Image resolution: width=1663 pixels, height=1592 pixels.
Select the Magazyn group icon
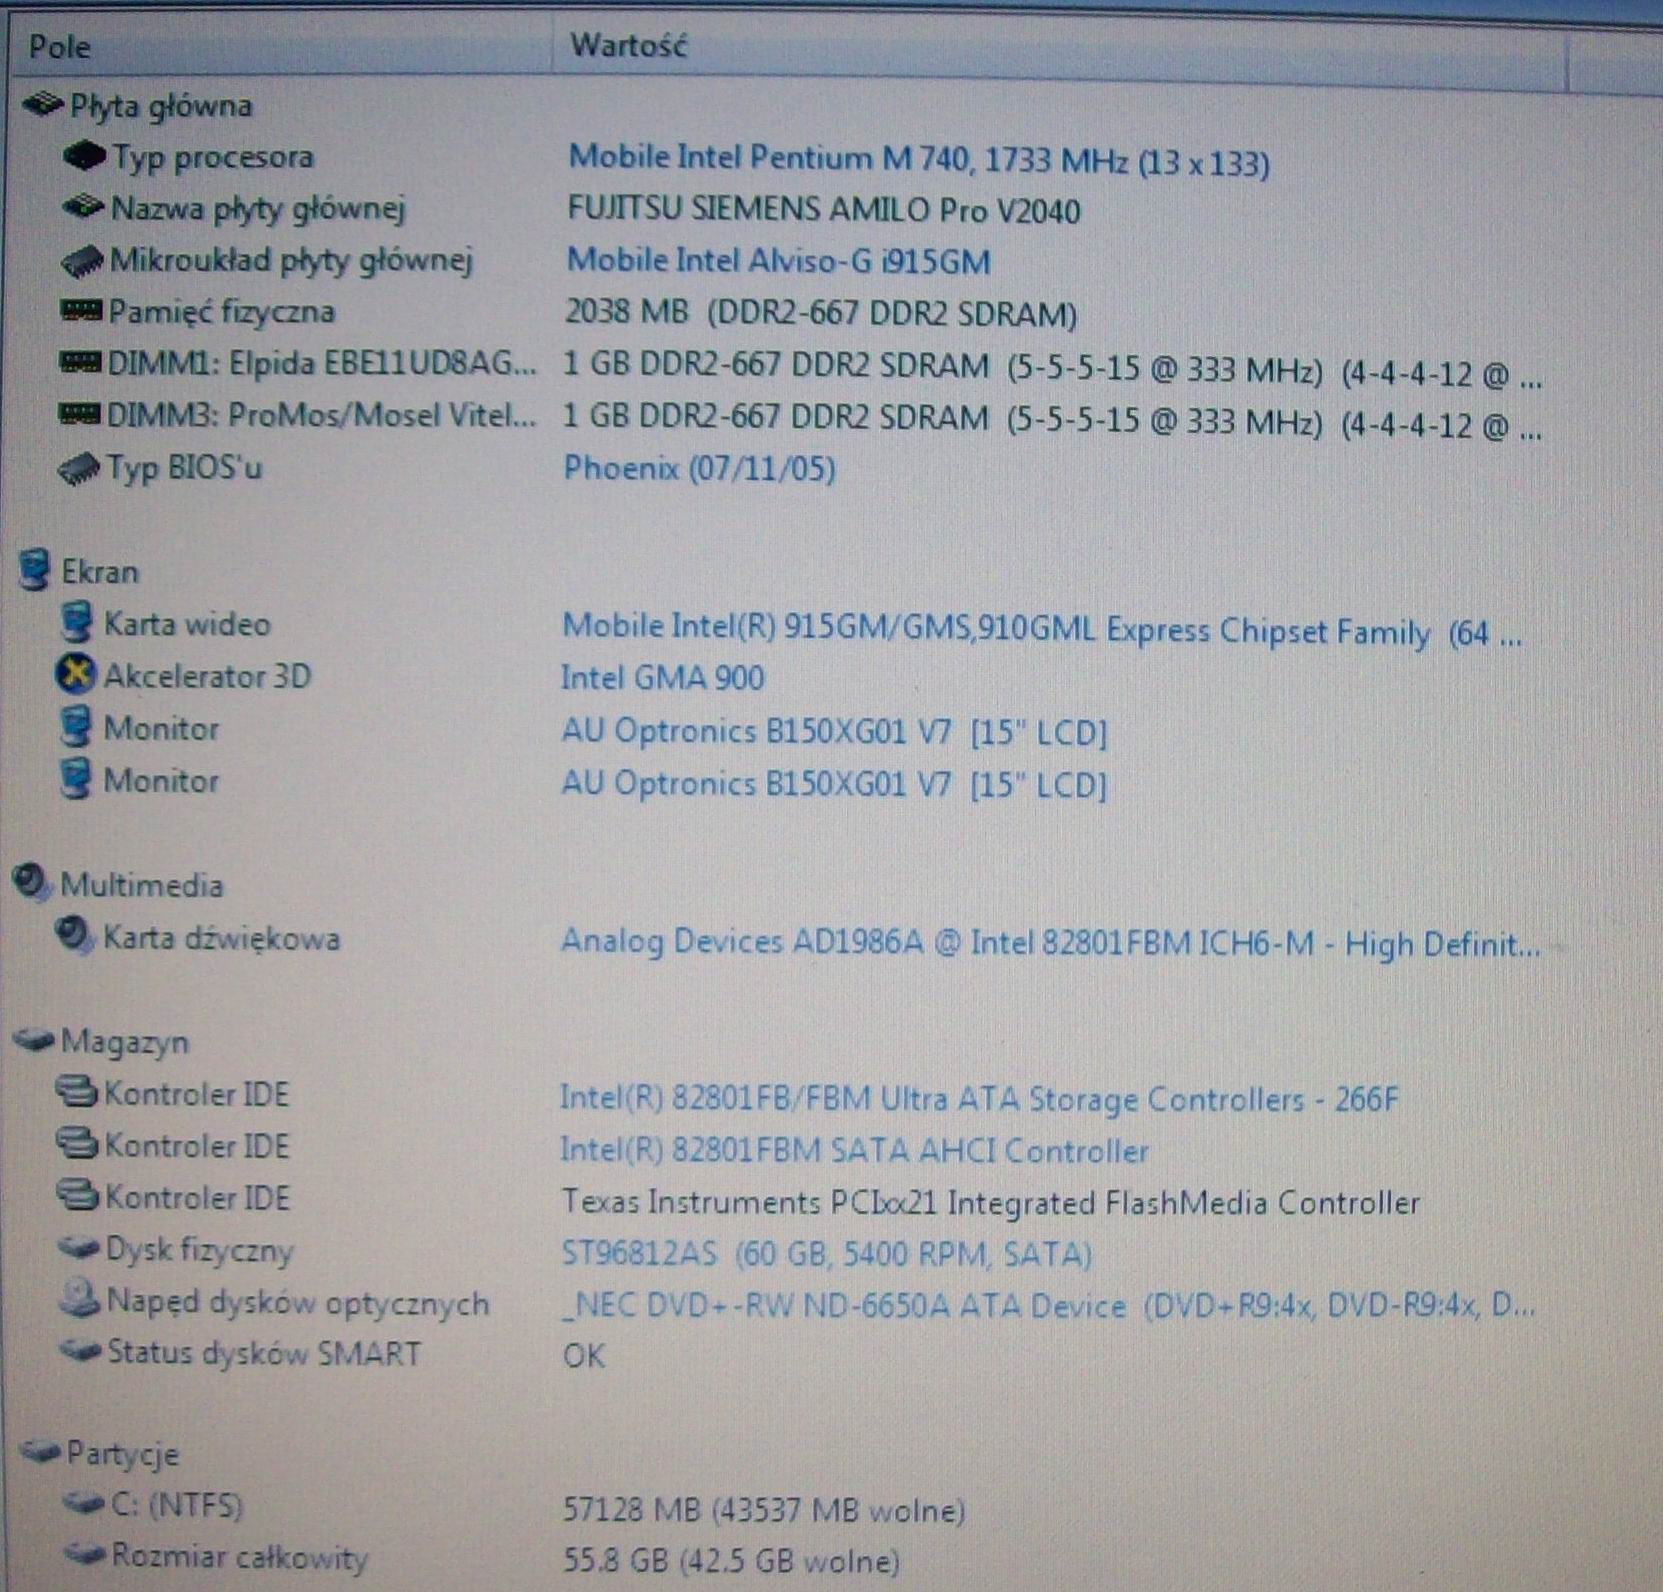tap(33, 1041)
